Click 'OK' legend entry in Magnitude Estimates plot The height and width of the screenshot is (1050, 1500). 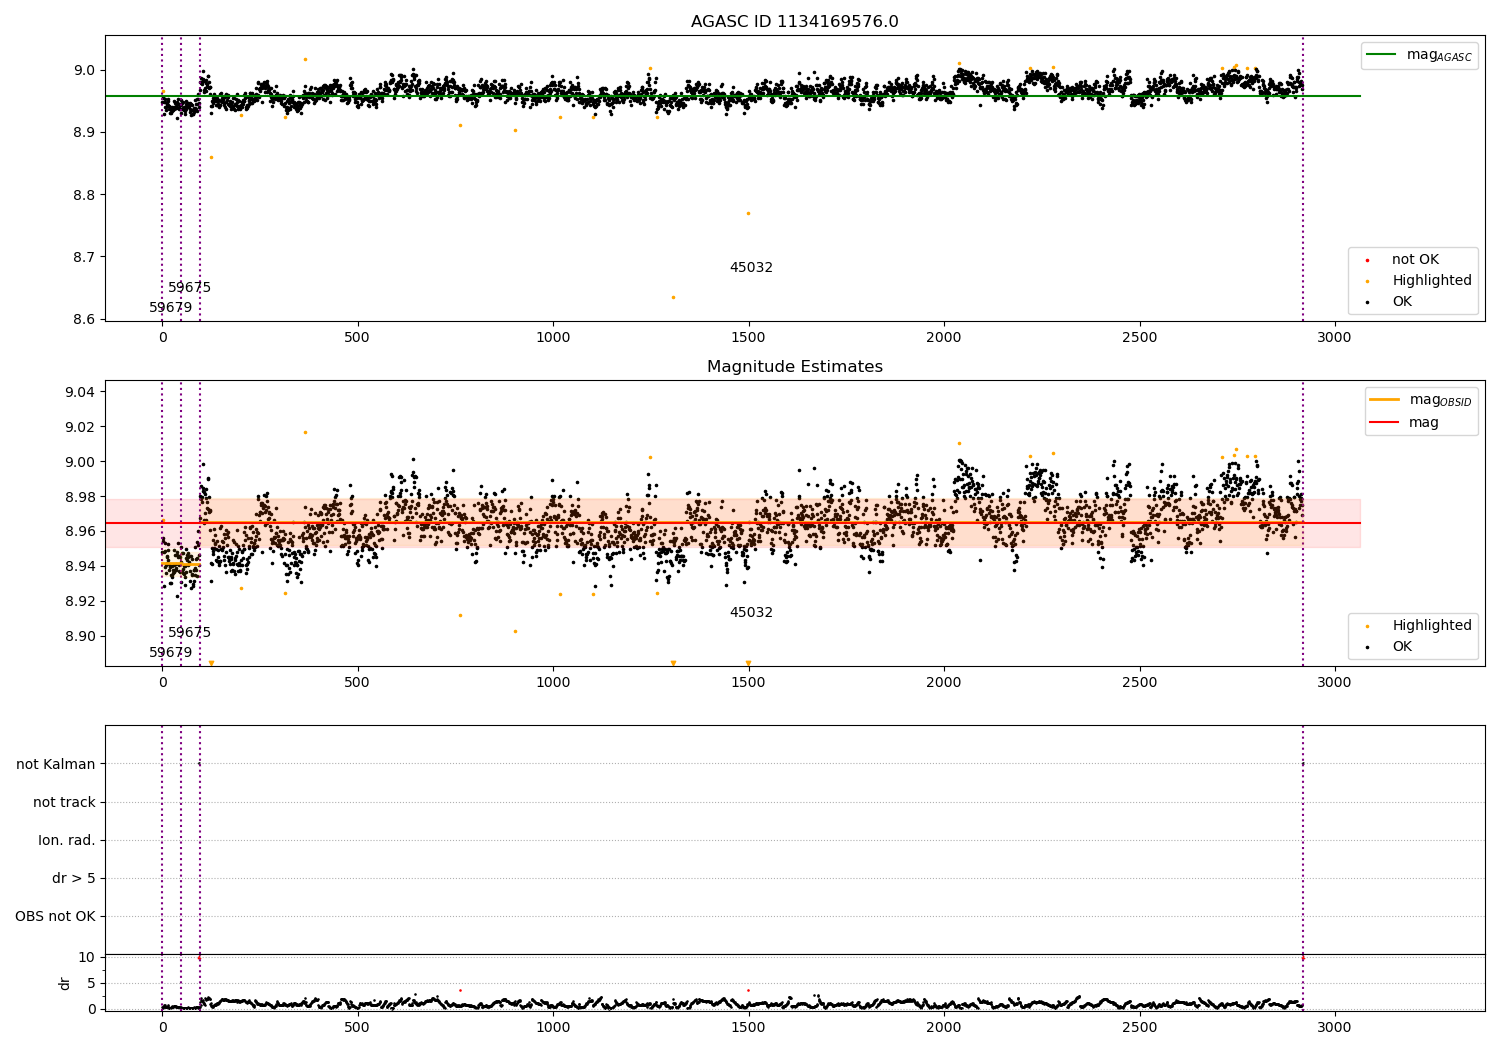[1402, 647]
